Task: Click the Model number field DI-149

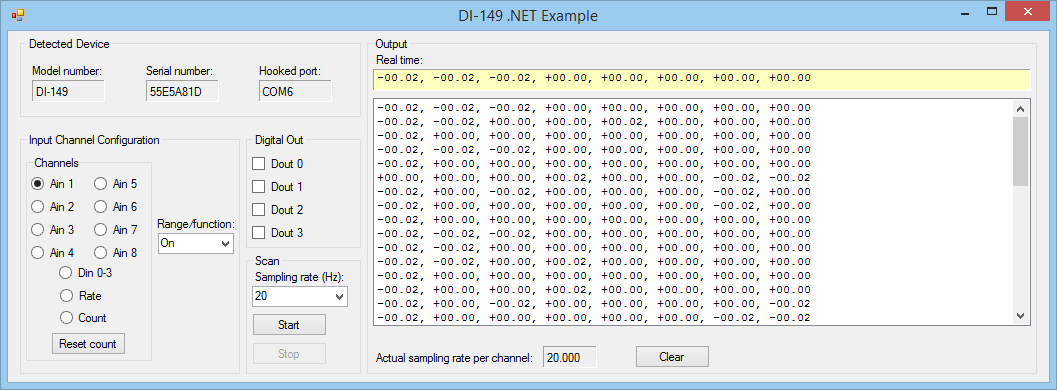Action: pyautogui.click(x=68, y=92)
